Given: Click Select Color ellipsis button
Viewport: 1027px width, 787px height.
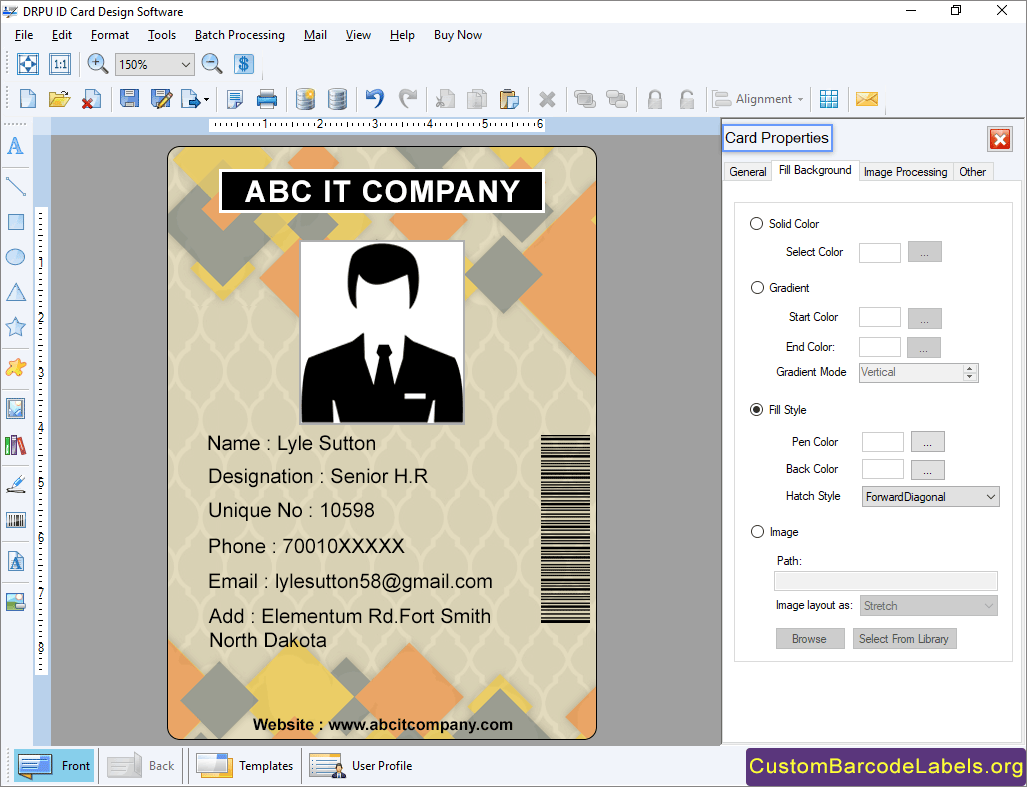Looking at the screenshot, I should point(924,252).
